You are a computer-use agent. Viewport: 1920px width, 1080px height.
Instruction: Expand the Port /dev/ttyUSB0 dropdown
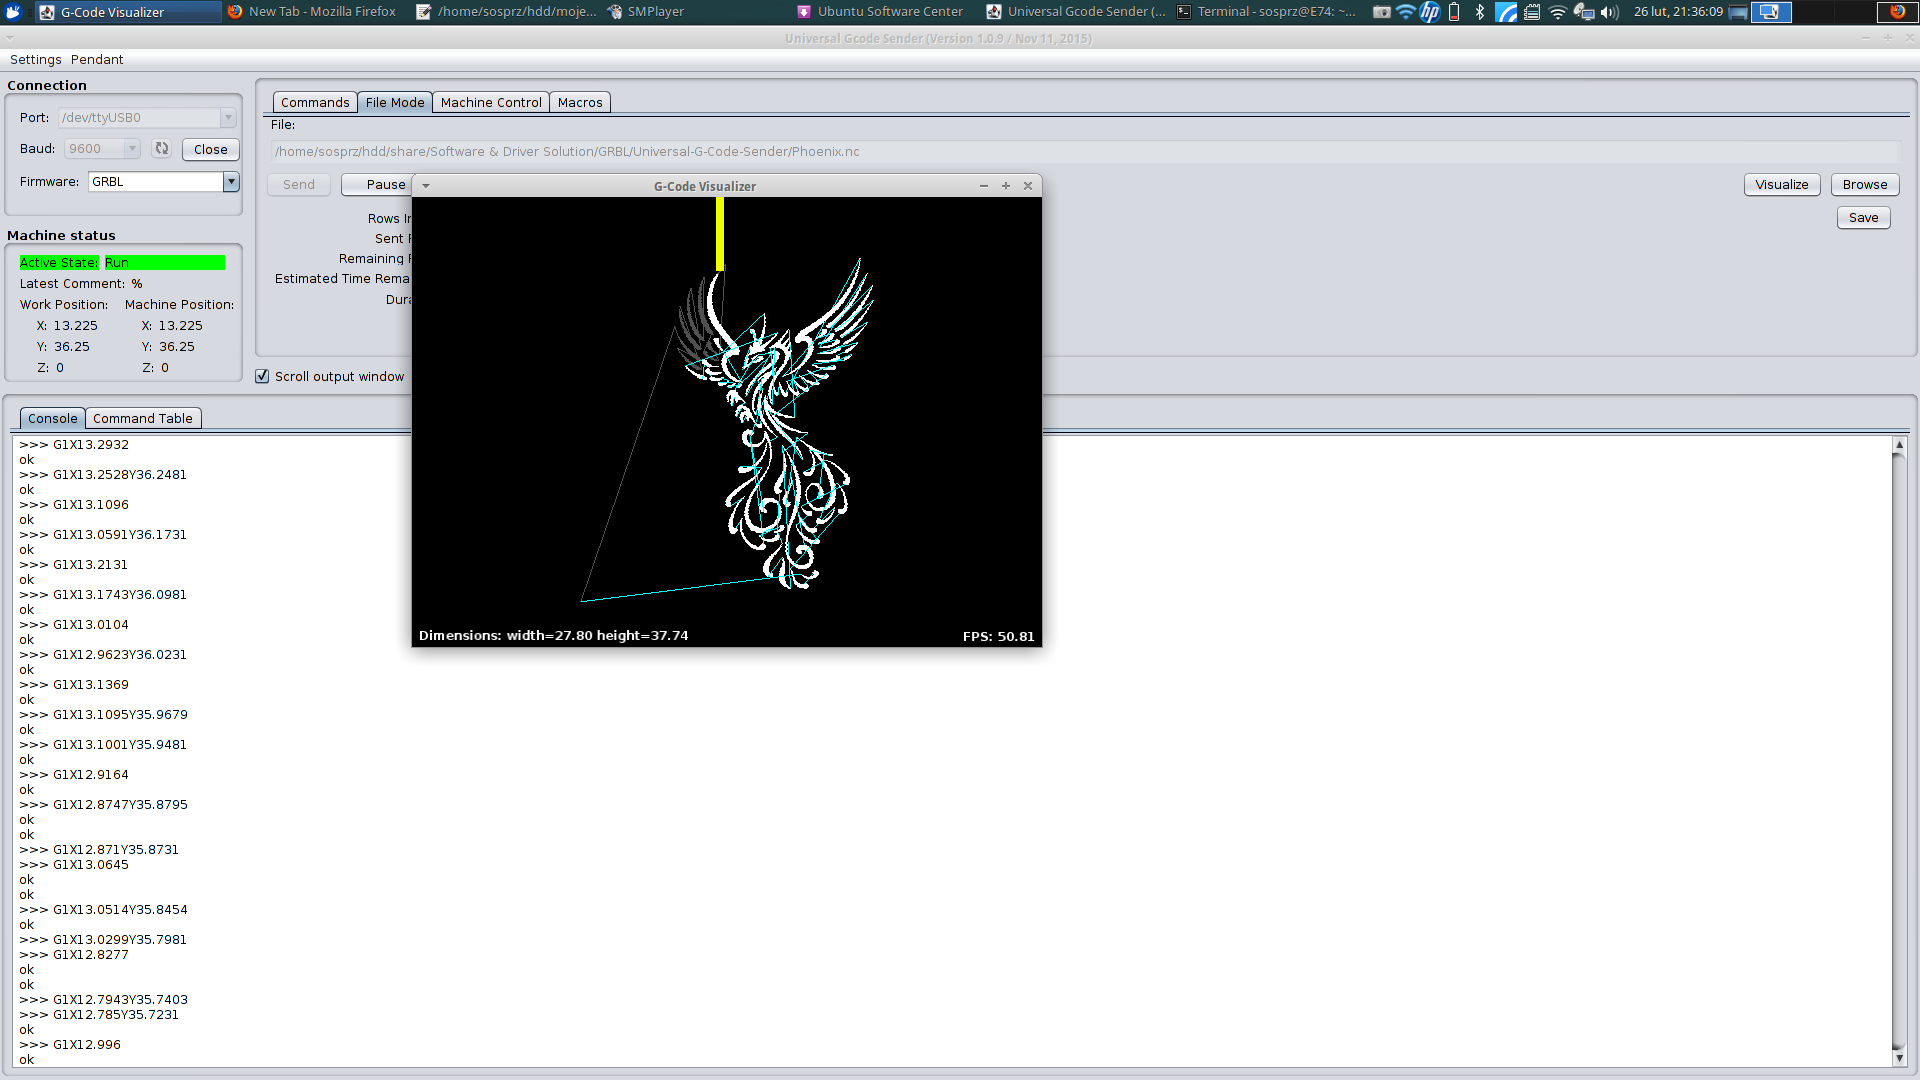tap(227, 117)
